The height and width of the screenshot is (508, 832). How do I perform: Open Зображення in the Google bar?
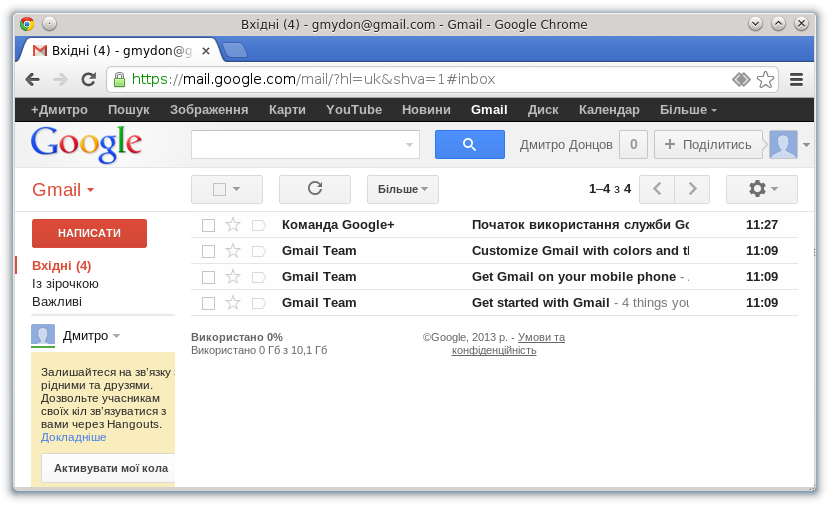(x=209, y=110)
